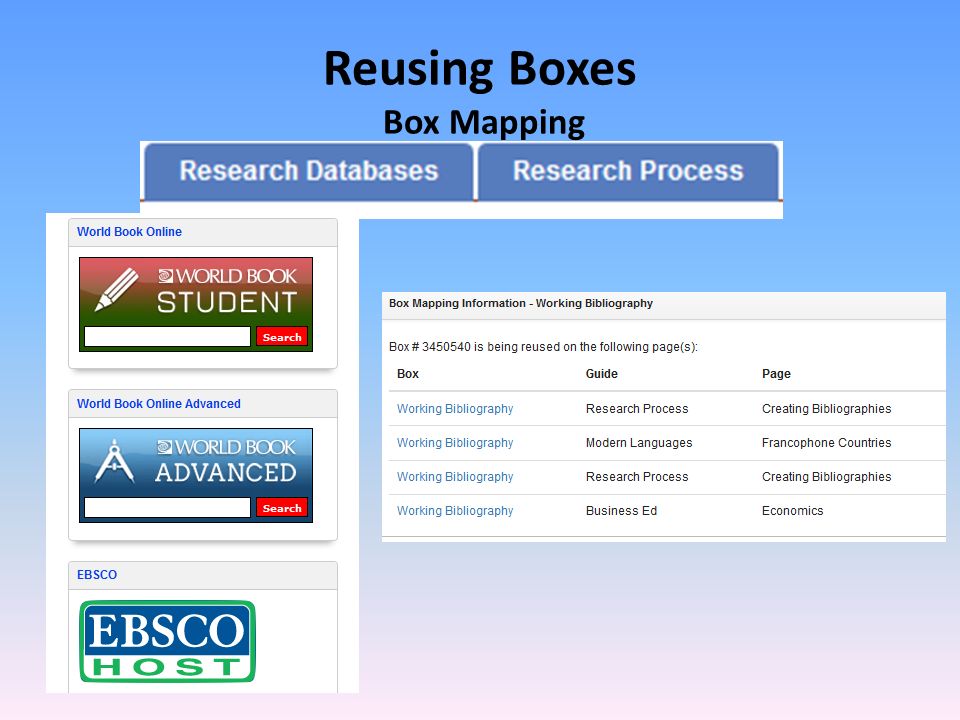Click the EBSCO Host logo

pyautogui.click(x=167, y=641)
